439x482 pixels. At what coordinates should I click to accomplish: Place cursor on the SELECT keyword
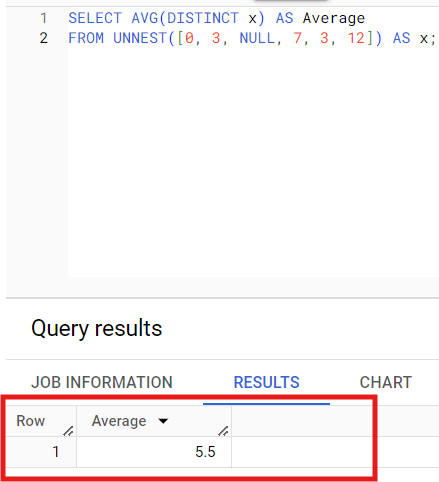point(95,18)
